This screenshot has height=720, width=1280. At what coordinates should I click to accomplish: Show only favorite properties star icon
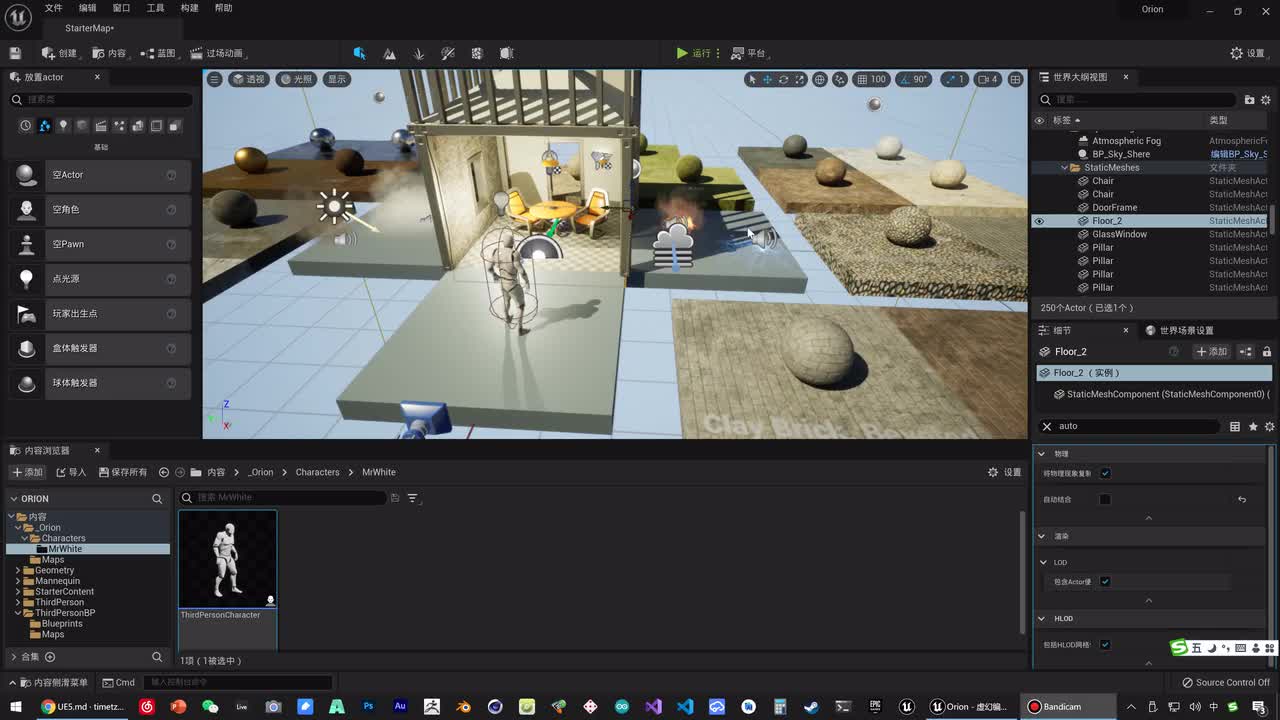click(1253, 426)
